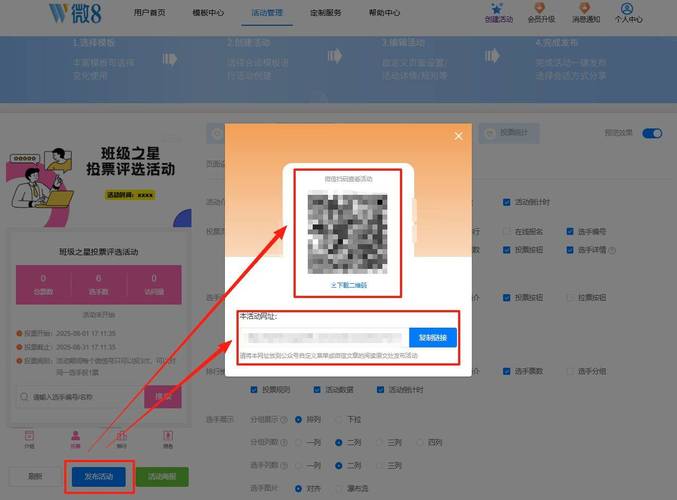Open the 投票统计 tab behind popup

(x=509, y=133)
